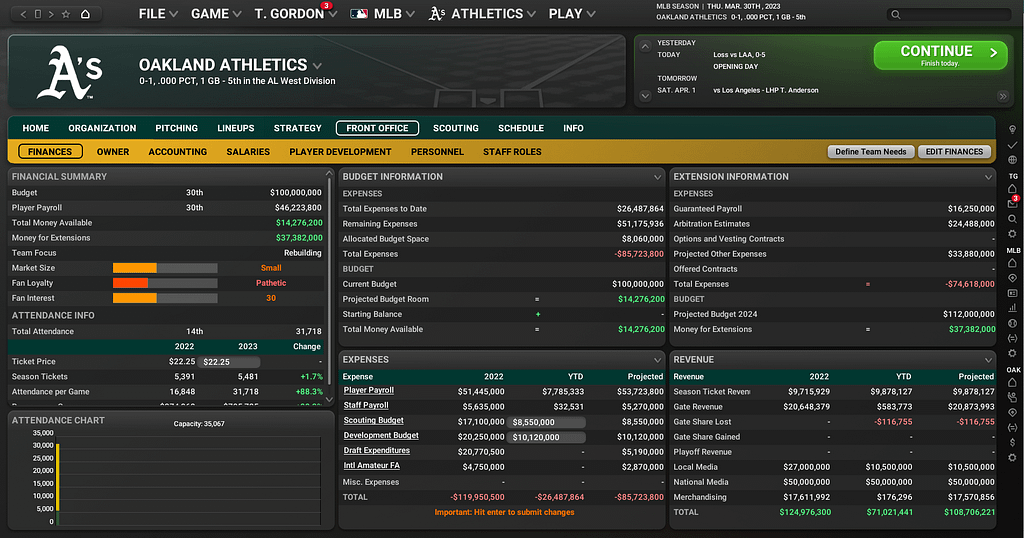
Task: Click the back navigation arrow
Action: pyautogui.click(x=24, y=14)
